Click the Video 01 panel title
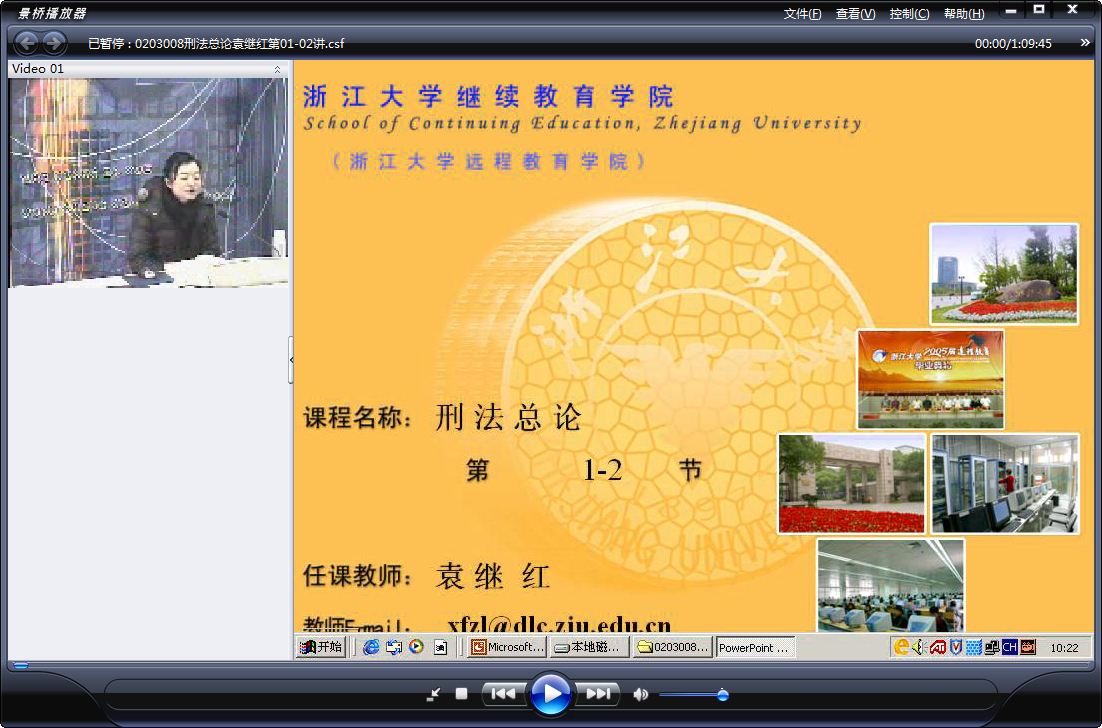The width and height of the screenshot is (1102, 728). pos(38,69)
